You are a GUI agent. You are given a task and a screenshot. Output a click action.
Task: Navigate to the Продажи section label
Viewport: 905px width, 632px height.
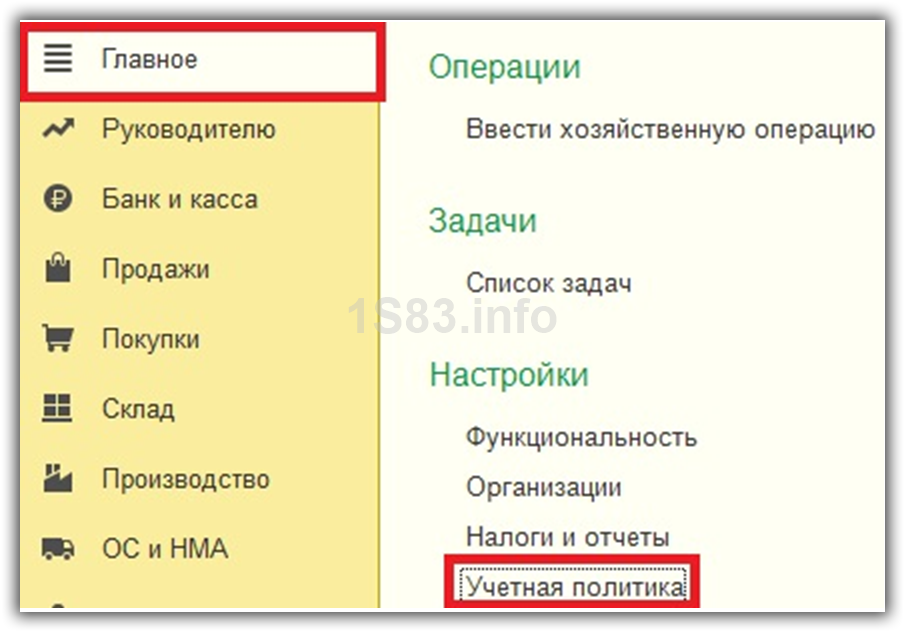pos(155,269)
